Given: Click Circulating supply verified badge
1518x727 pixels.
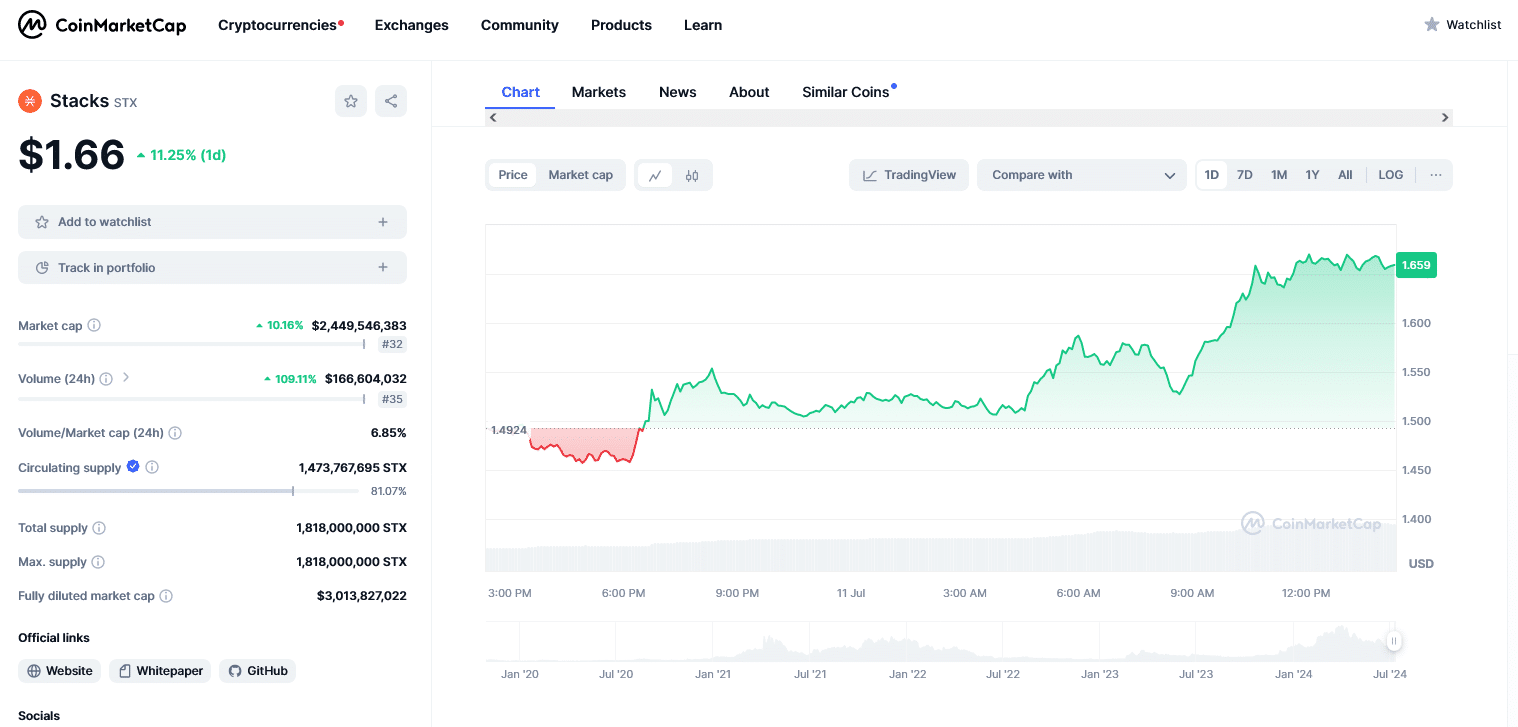Looking at the screenshot, I should tap(133, 467).
